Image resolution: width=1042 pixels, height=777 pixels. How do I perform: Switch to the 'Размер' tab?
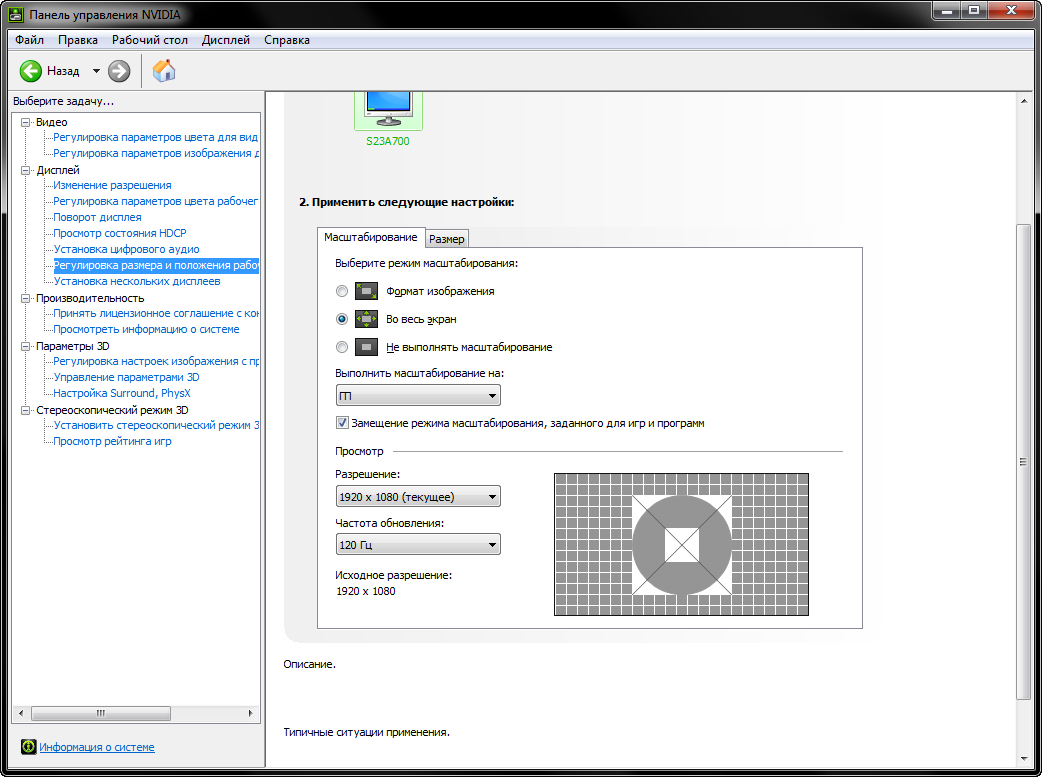446,239
